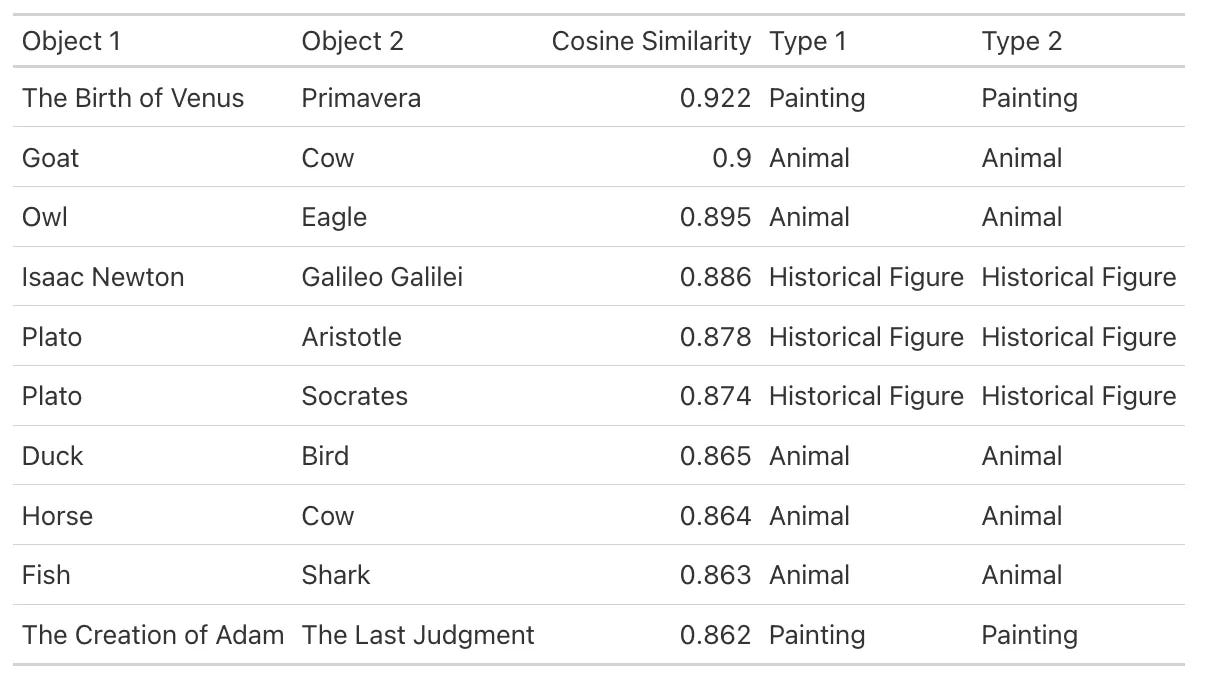Screen dimensions: 1208x682
Task: Click the Eagle cell
Action: (334, 217)
